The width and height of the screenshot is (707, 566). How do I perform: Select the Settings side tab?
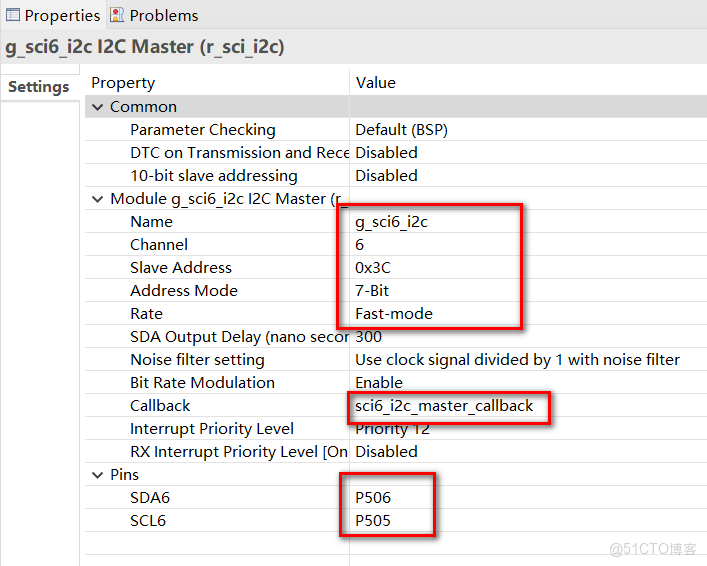click(38, 87)
